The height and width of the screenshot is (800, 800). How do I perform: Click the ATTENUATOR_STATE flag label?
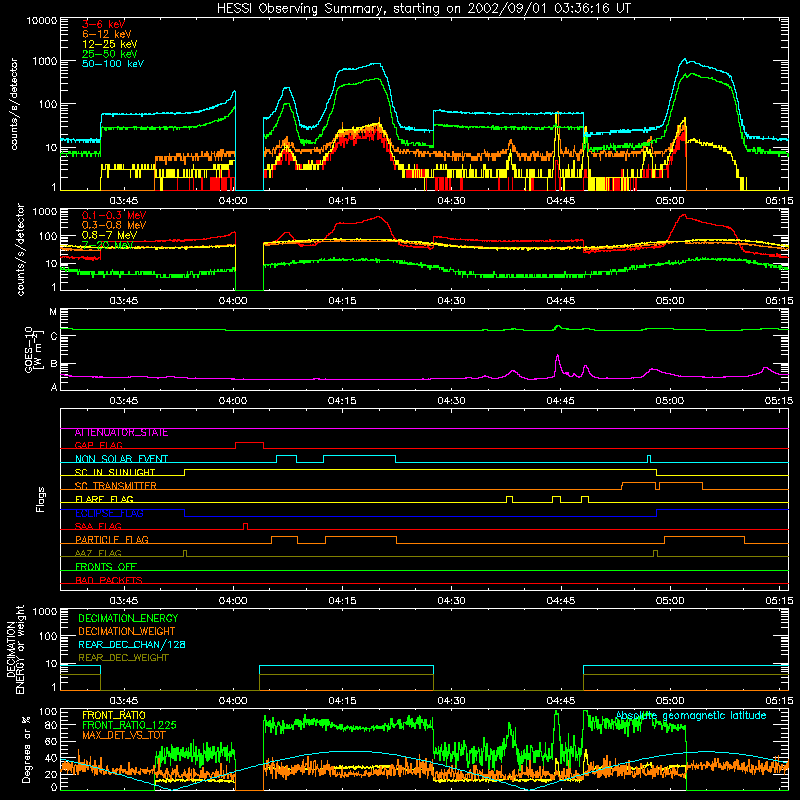tap(121, 433)
